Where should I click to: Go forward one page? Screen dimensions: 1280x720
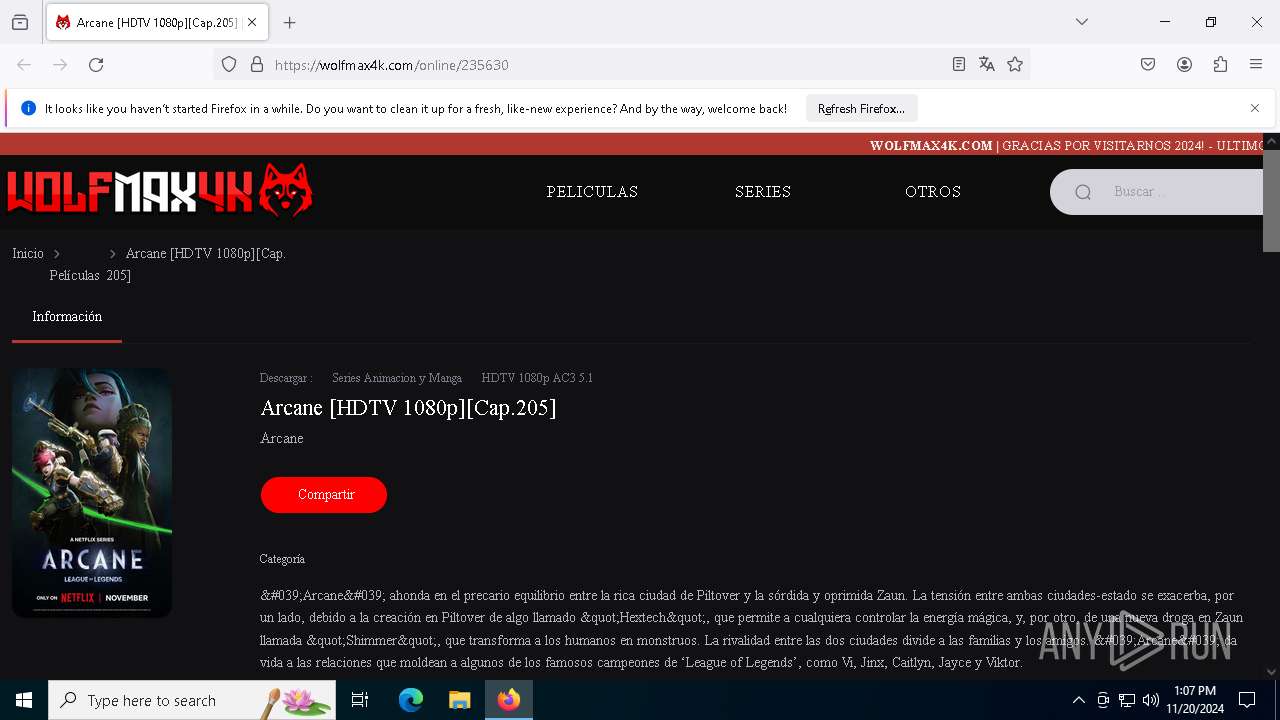(x=60, y=65)
